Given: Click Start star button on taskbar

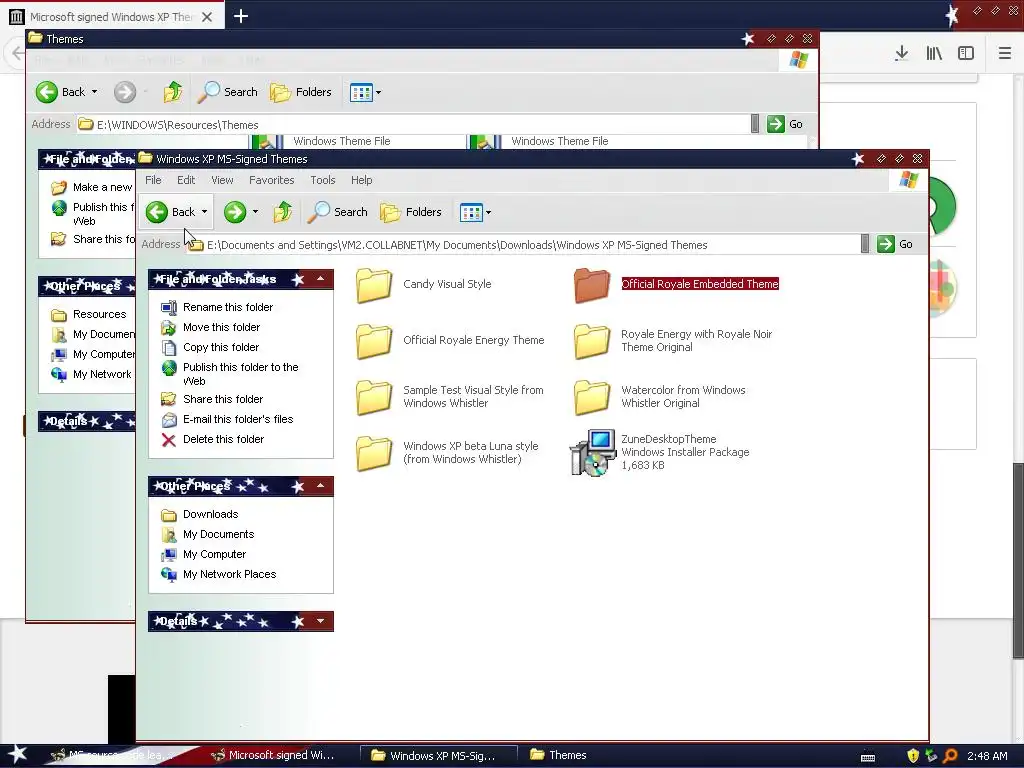Looking at the screenshot, I should click(17, 755).
